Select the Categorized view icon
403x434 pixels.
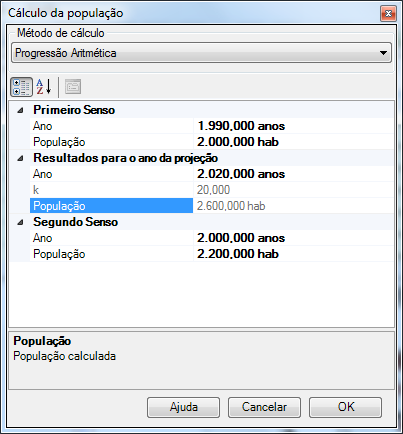click(x=21, y=87)
